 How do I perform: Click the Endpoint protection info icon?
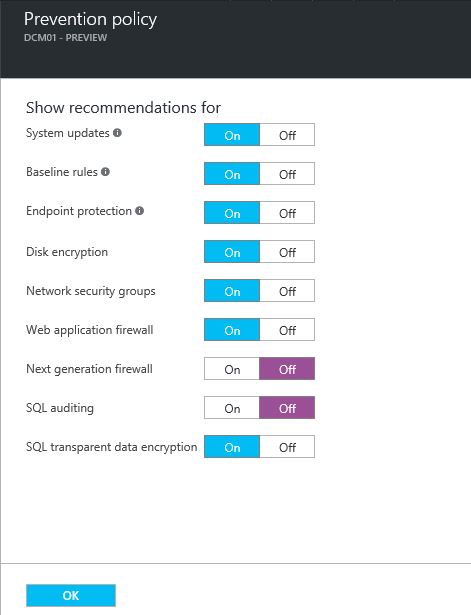(139, 211)
